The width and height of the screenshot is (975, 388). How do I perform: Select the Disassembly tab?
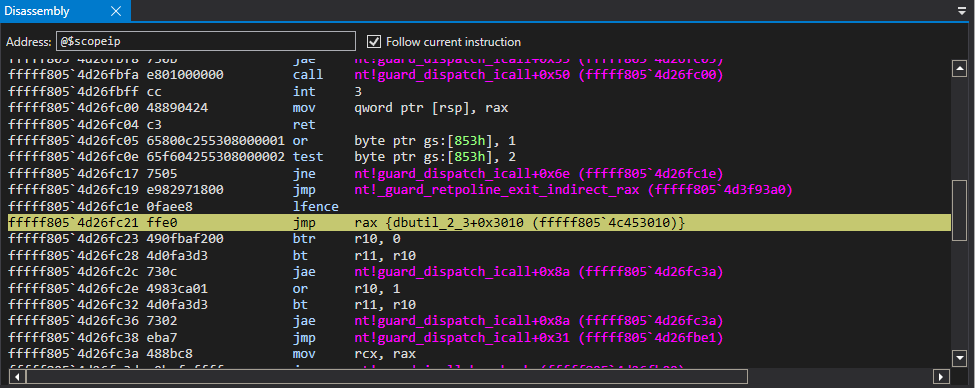[x=37, y=11]
